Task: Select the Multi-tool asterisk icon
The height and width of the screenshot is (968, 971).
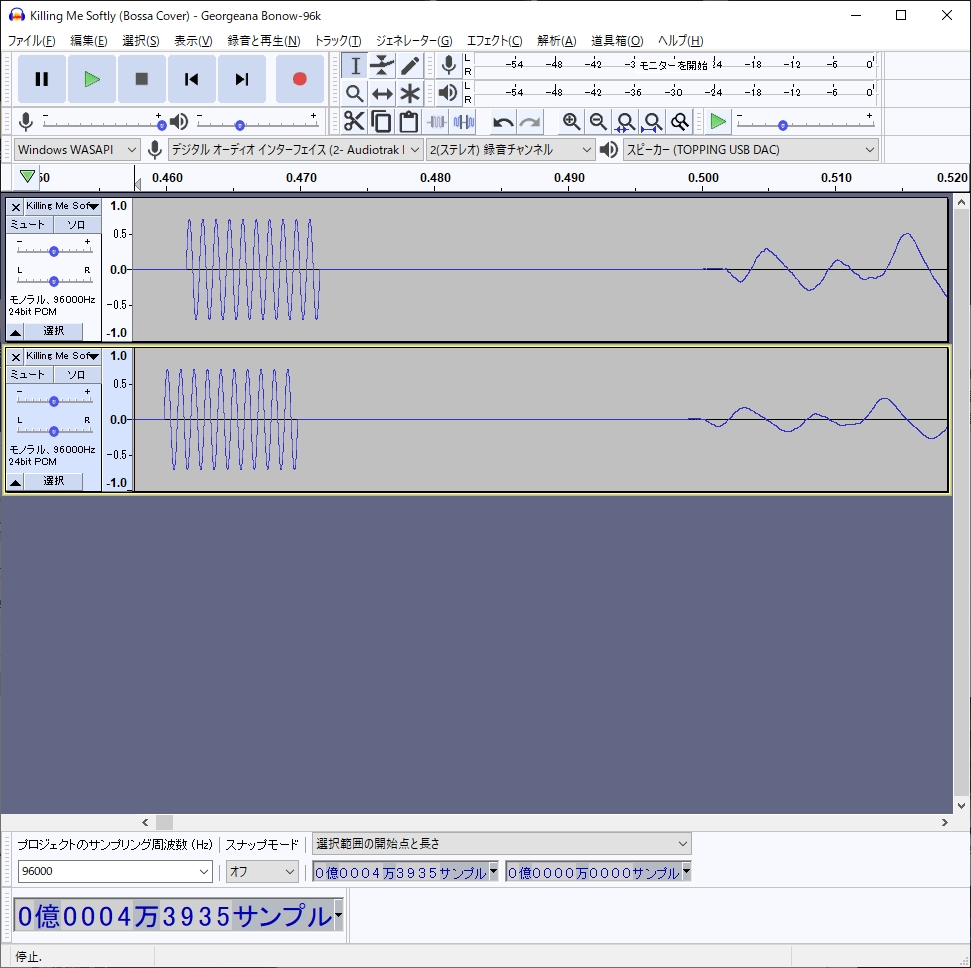Action: pyautogui.click(x=409, y=94)
